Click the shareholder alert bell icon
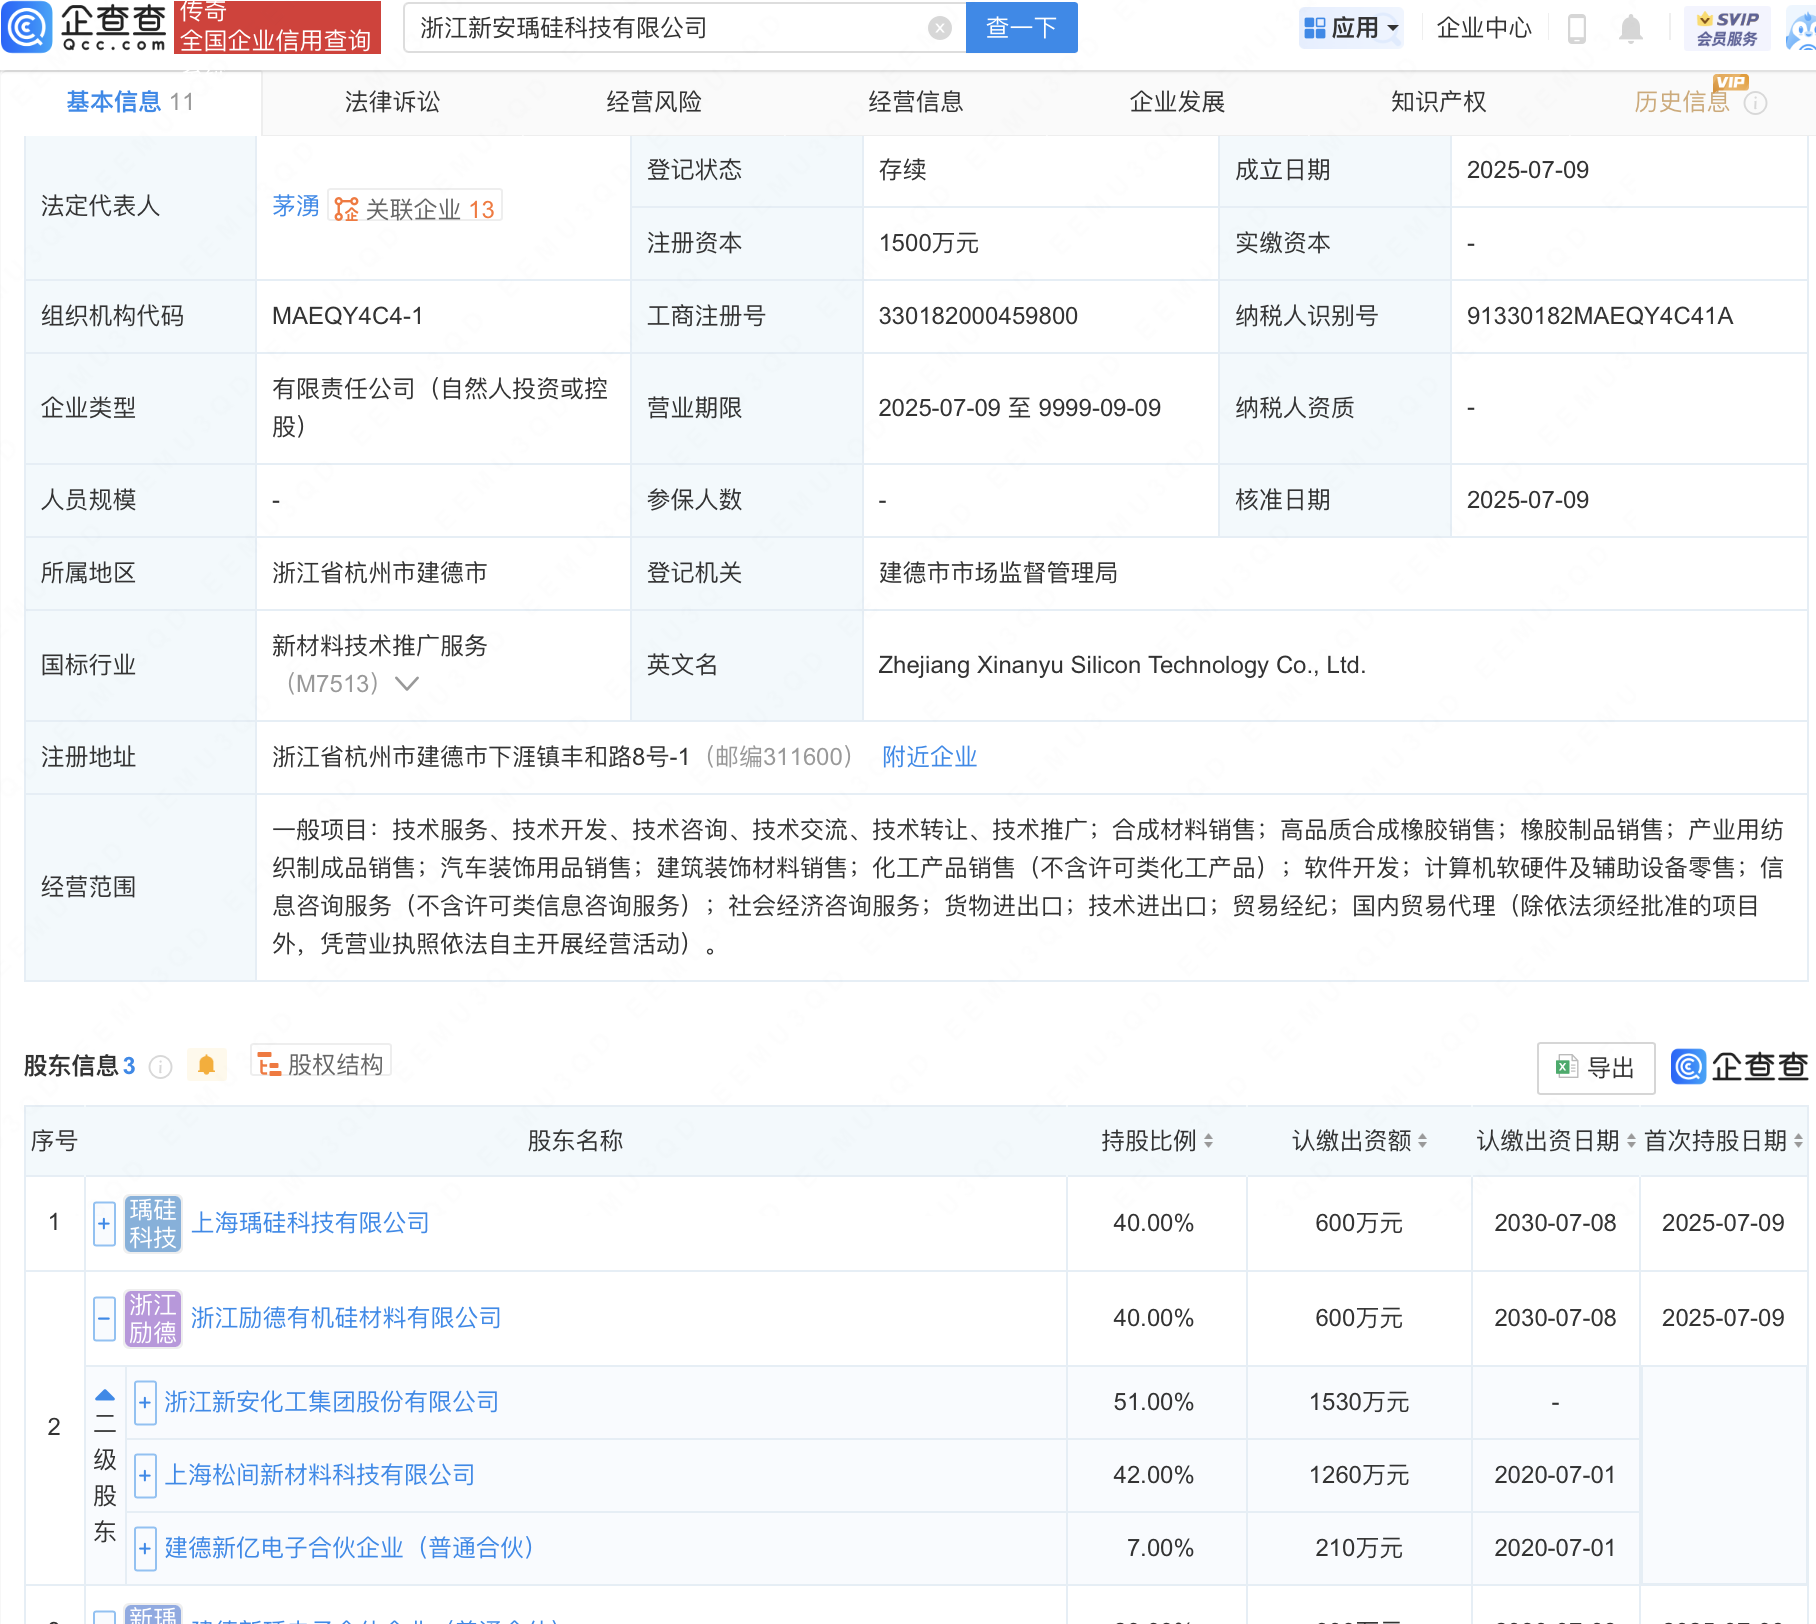This screenshot has width=1816, height=1624. (206, 1065)
